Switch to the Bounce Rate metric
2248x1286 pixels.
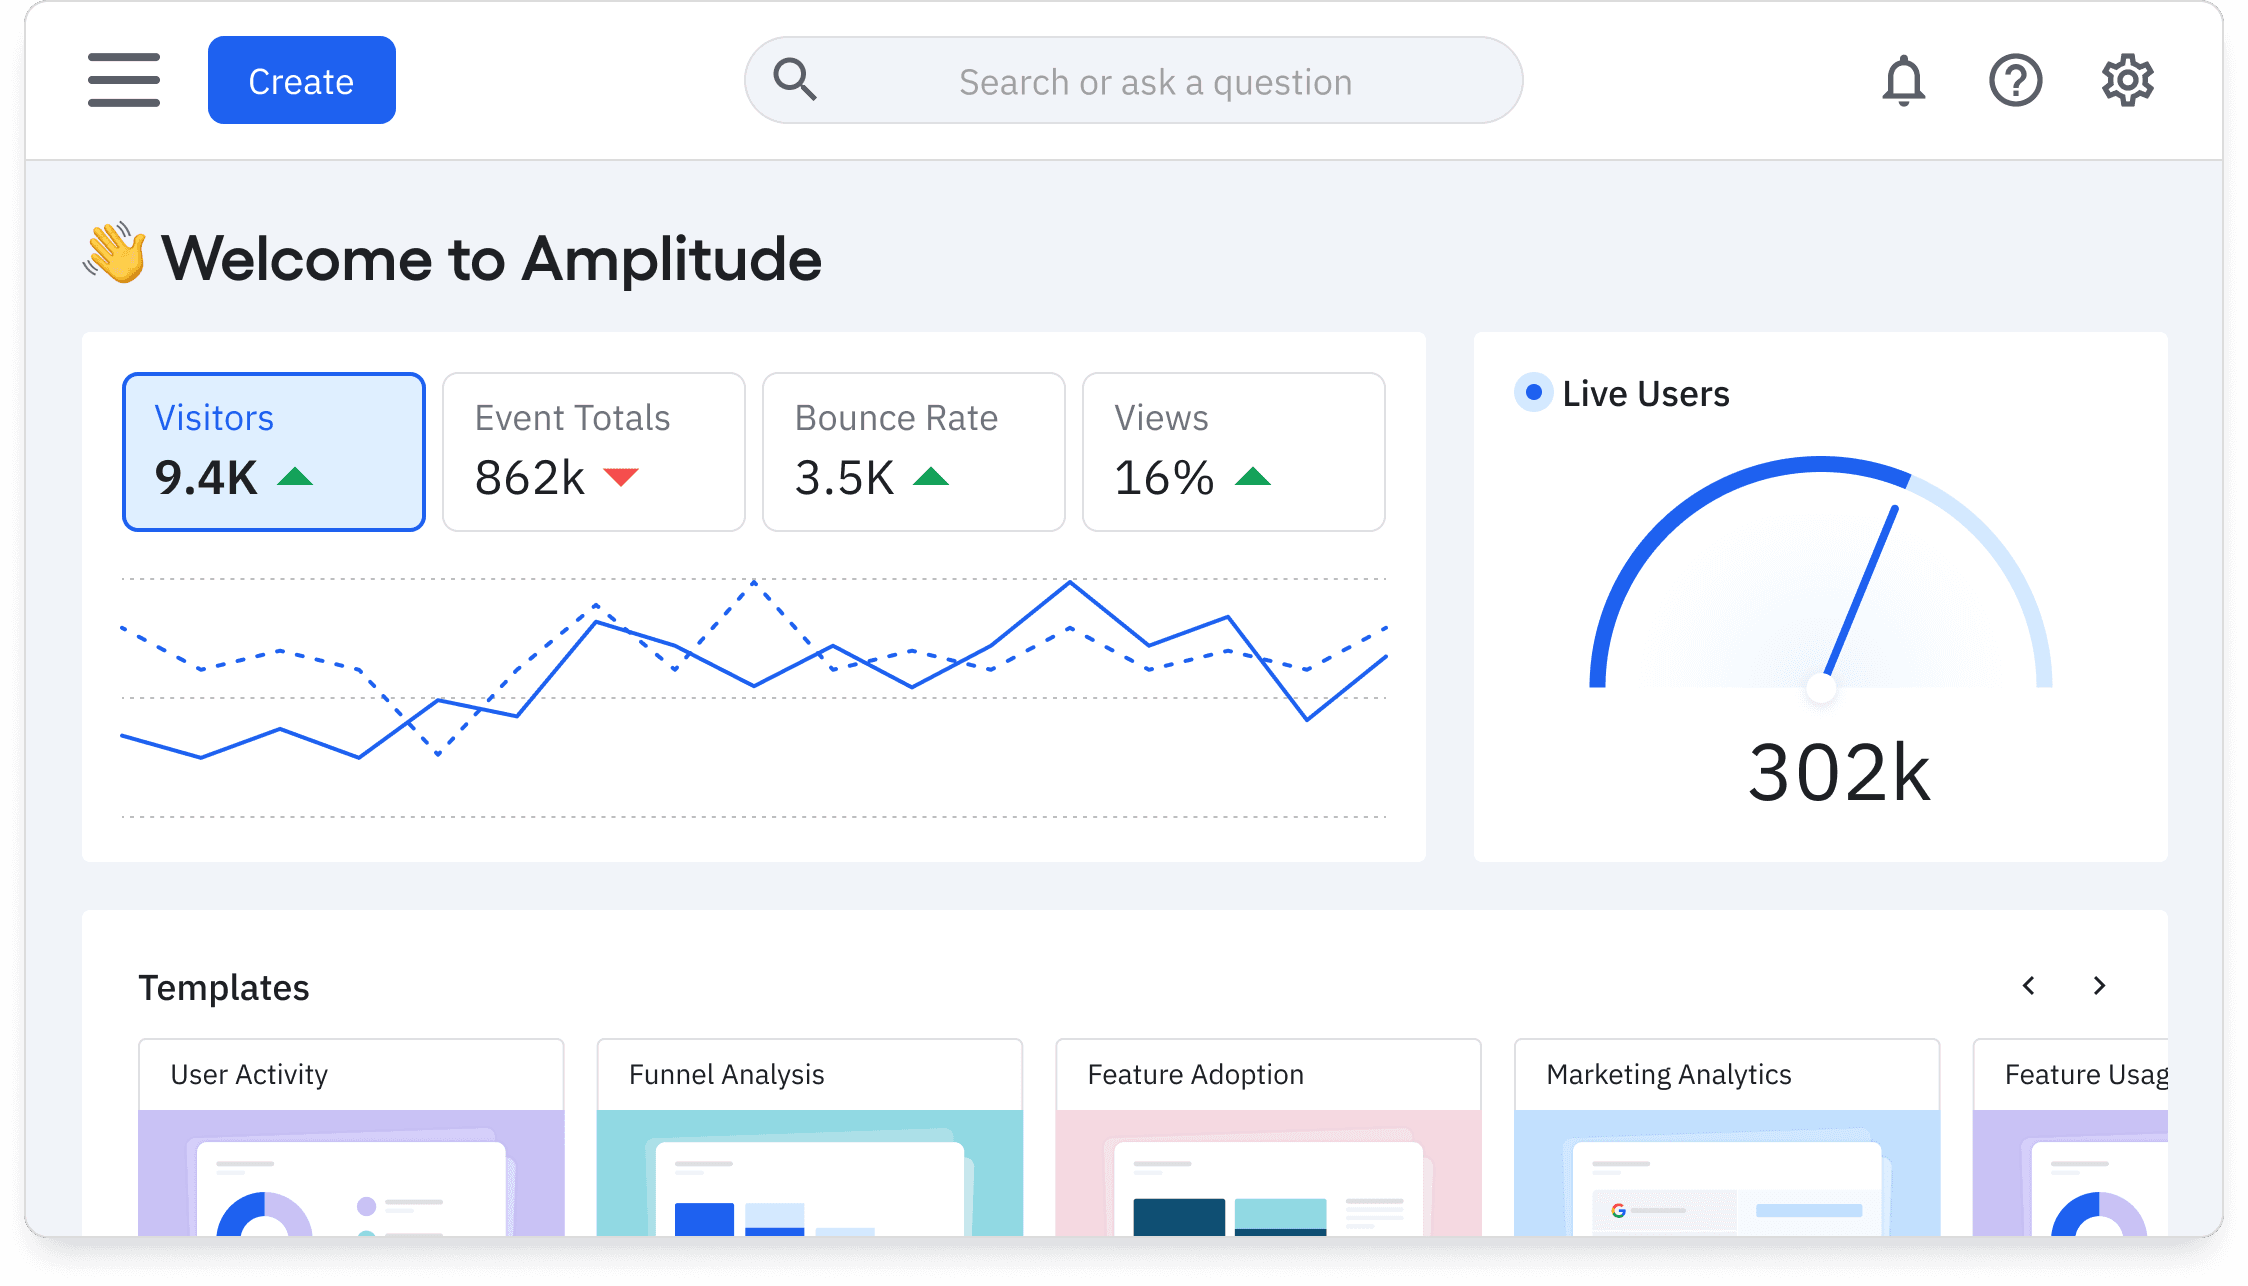pos(913,451)
